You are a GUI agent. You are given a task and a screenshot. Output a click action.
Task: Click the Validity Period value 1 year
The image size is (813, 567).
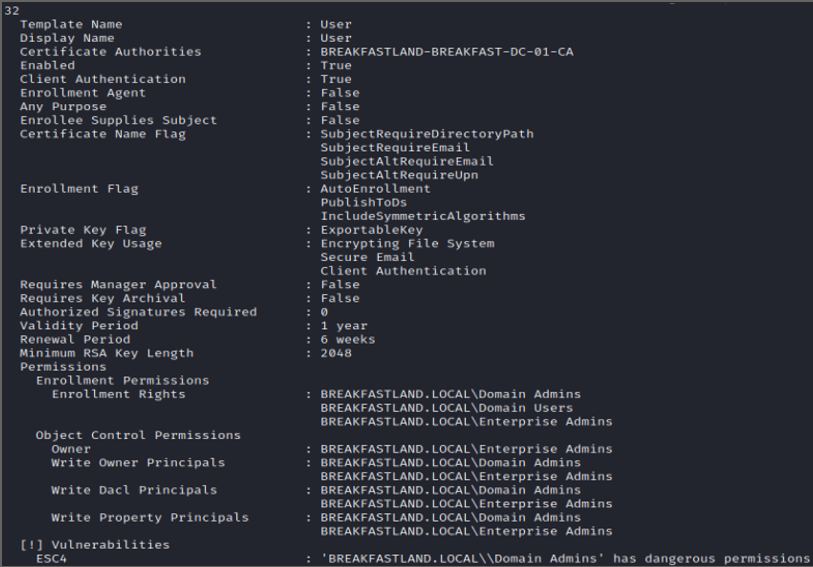pyautogui.click(x=344, y=326)
